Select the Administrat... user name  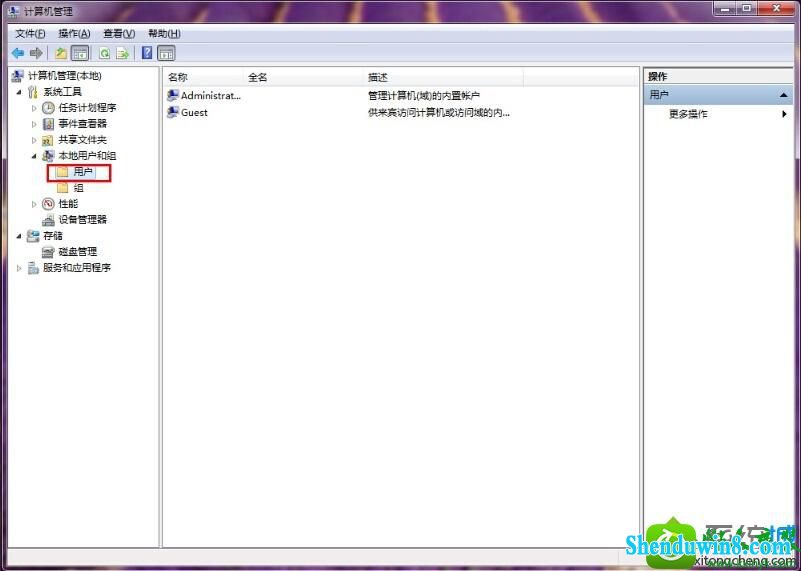(210, 96)
